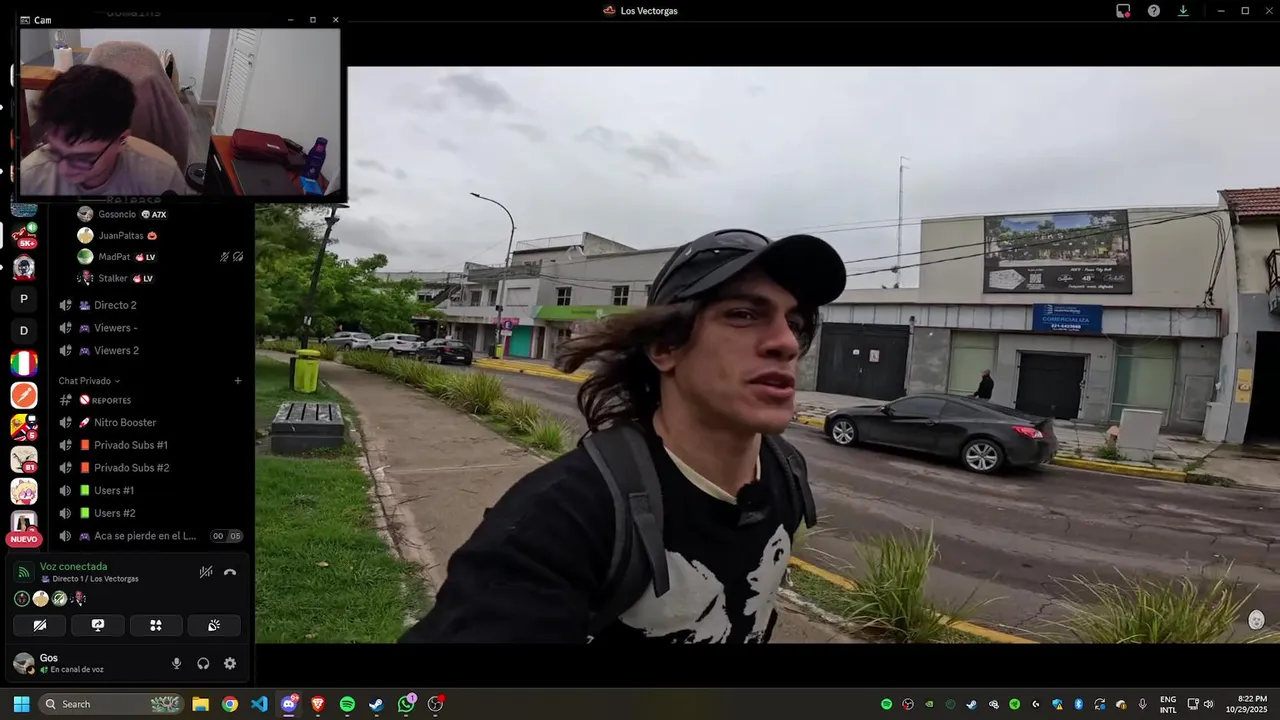Join the Users #1 voice channel
This screenshot has width=1280, height=720.
pos(150,490)
